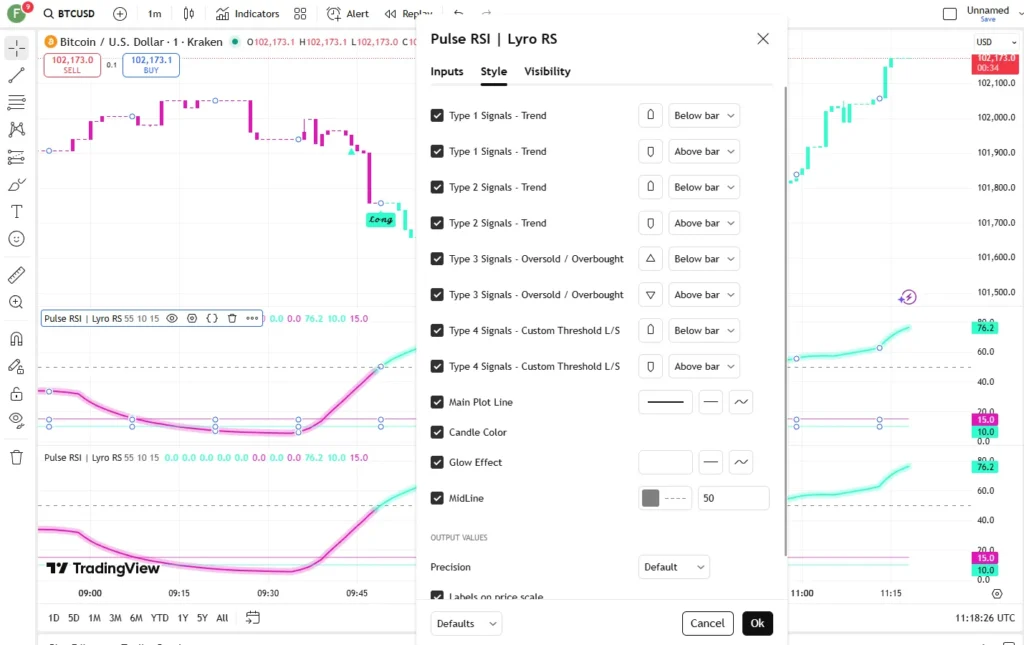Screen dimensions: 1024x645
Task: Select the ruler measure tool
Action: tap(16, 275)
